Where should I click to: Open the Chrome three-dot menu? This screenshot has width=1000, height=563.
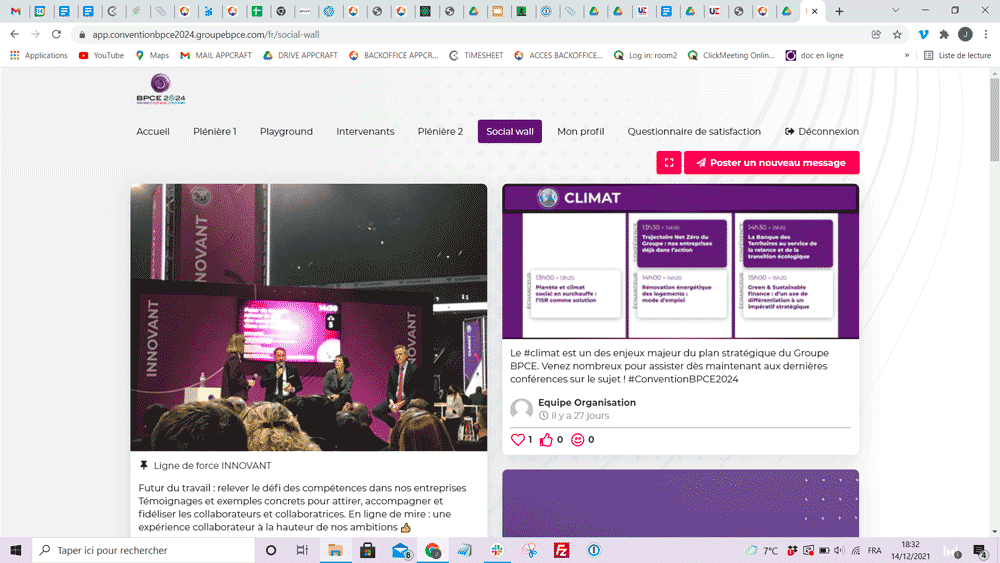[x=986, y=34]
